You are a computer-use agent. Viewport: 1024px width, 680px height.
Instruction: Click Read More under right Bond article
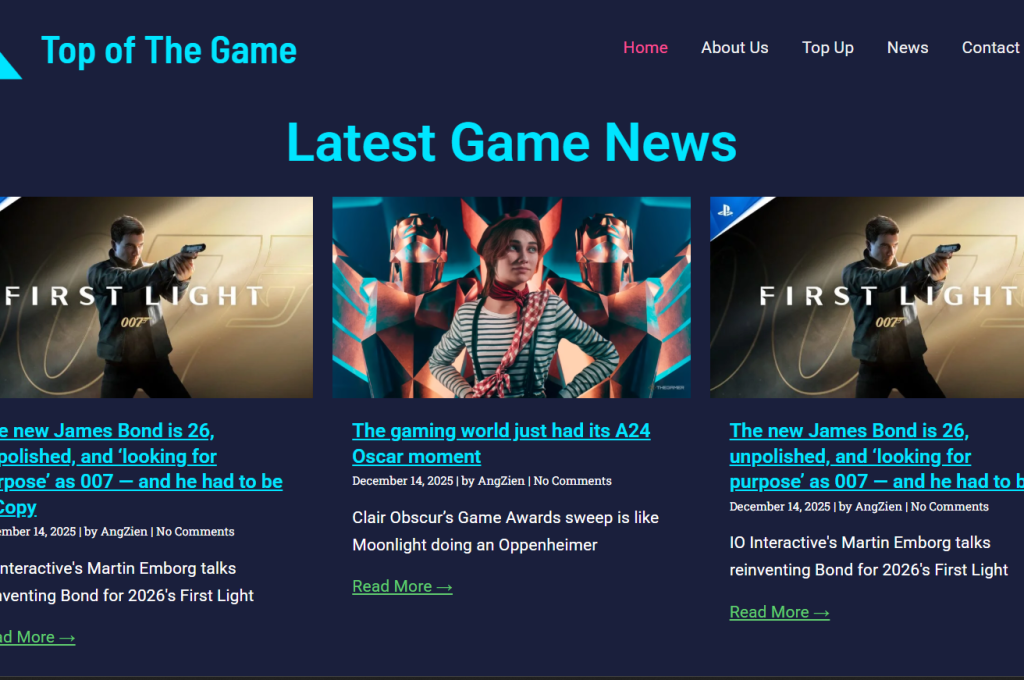779,612
